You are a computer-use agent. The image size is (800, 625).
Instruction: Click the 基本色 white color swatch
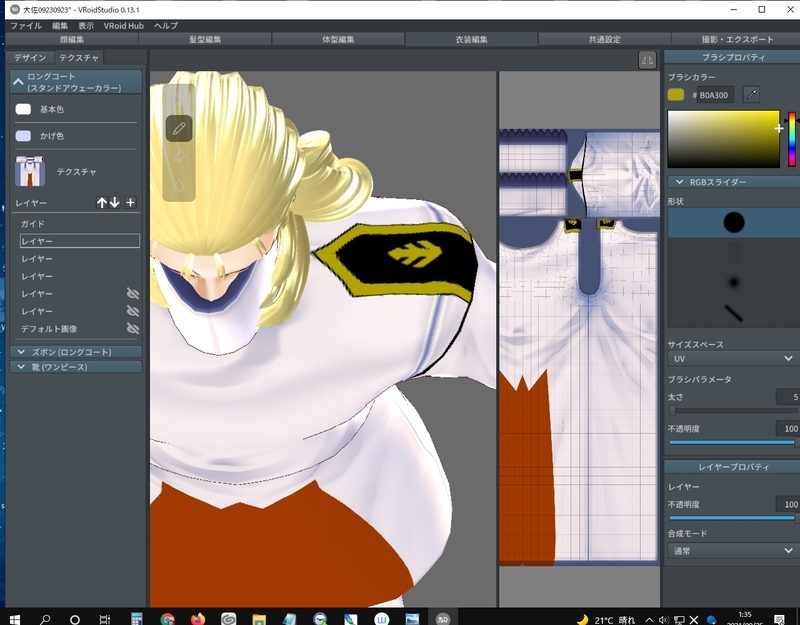pyautogui.click(x=23, y=109)
